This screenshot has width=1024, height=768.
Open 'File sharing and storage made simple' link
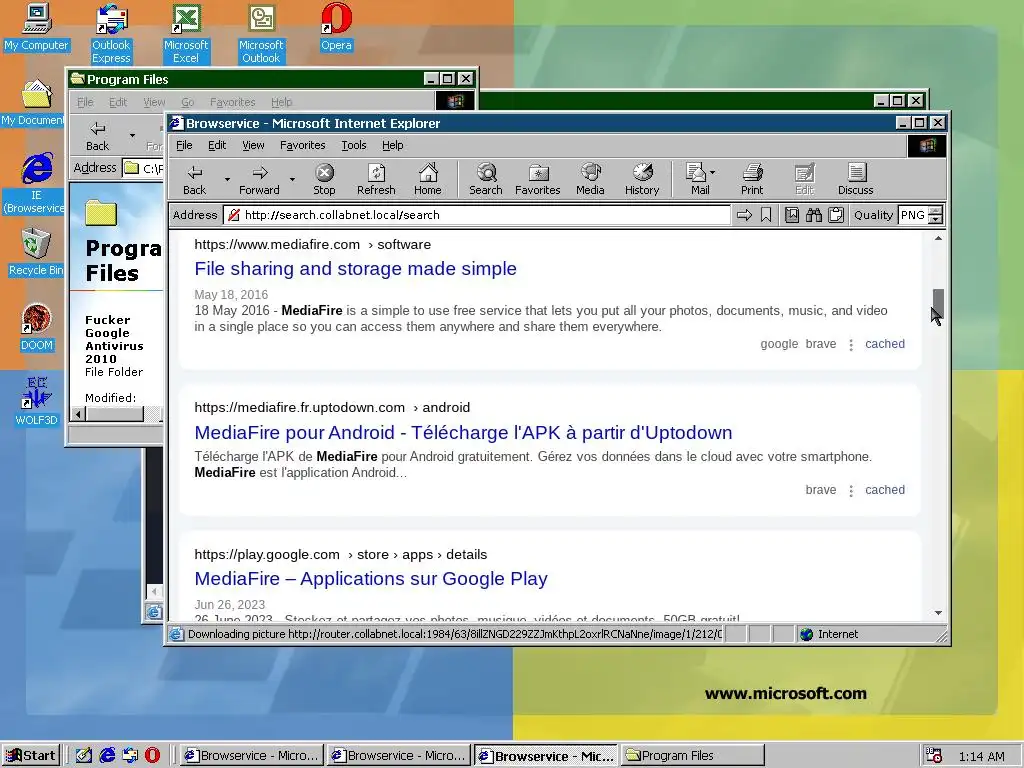tap(355, 268)
